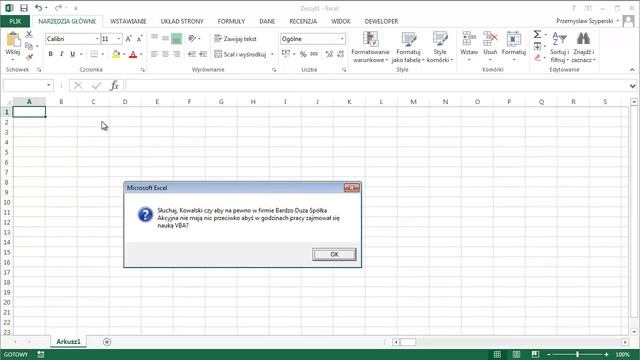Click the Cut scissors icon
Image resolution: width=640 pixels, height=360 pixels.
click(29, 35)
